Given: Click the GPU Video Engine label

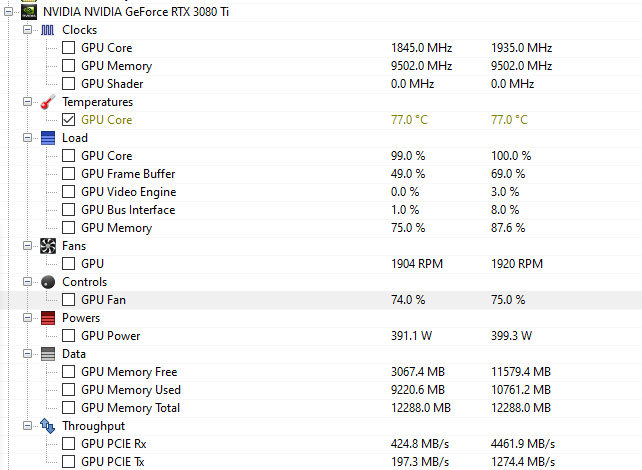Looking at the screenshot, I should pos(128,192).
